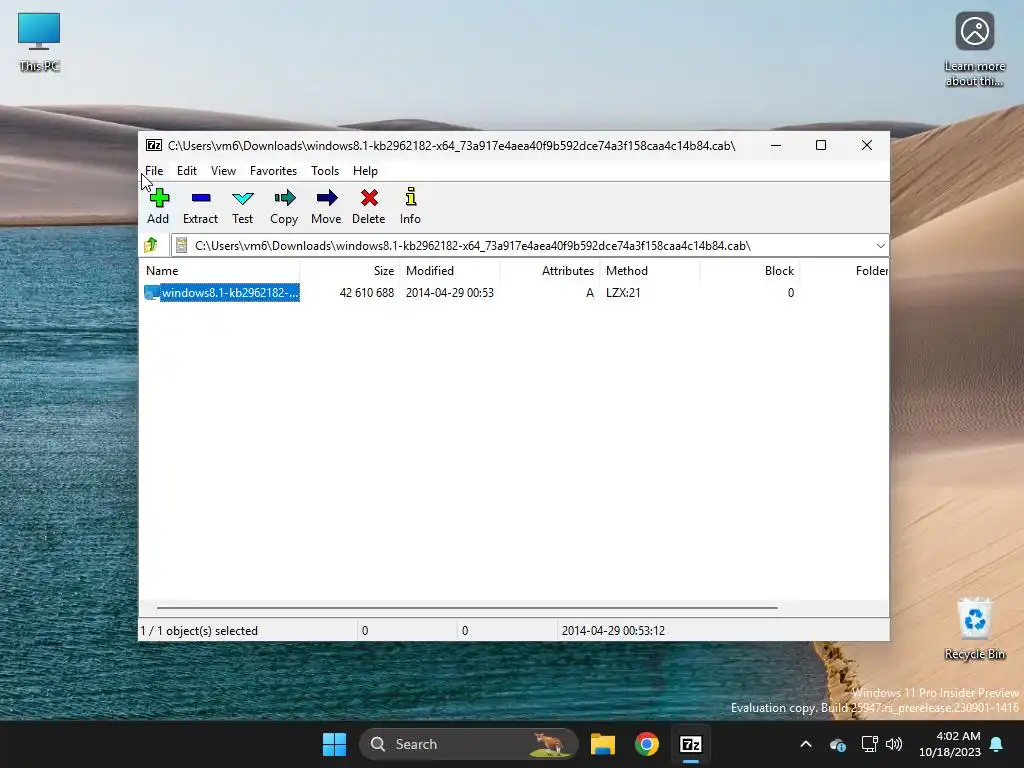Screen dimensions: 1024x768
Task: Click the Copy toolbar icon
Action: [284, 198]
